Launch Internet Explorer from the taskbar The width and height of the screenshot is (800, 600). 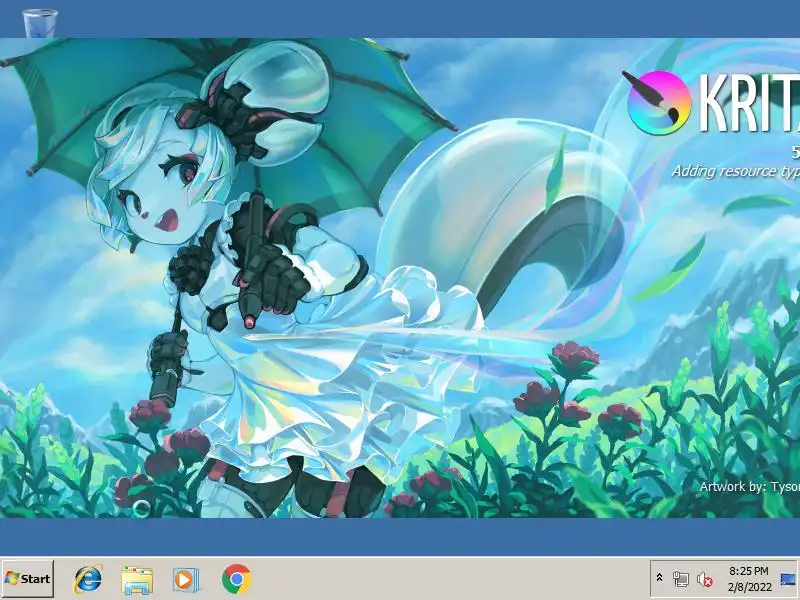coord(88,579)
